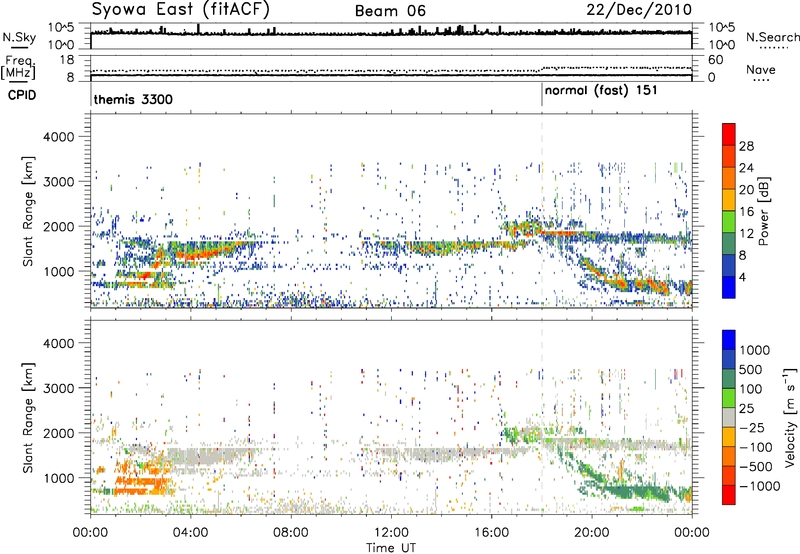
Task: Select the 'Power [dB]' color bar title
Action: [764, 211]
